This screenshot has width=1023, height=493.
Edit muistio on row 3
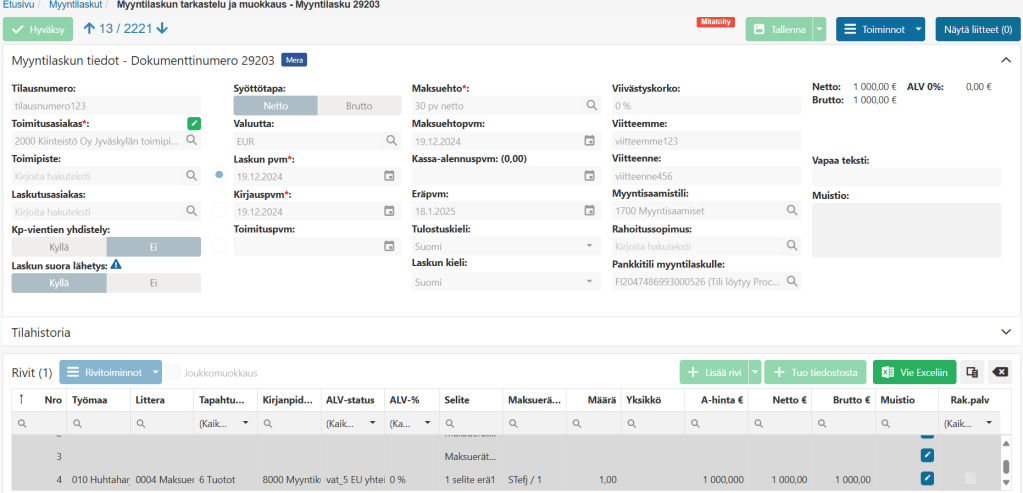pos(927,455)
